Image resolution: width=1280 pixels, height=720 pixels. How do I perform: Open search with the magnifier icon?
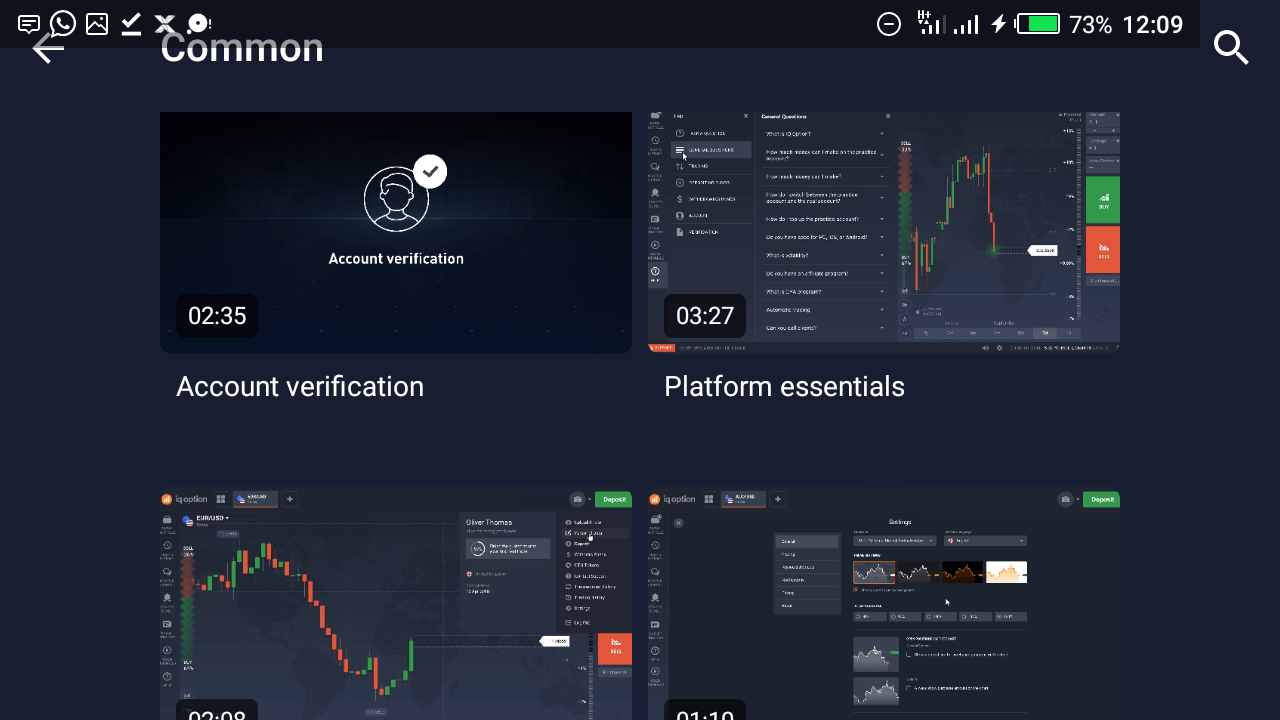(1231, 48)
